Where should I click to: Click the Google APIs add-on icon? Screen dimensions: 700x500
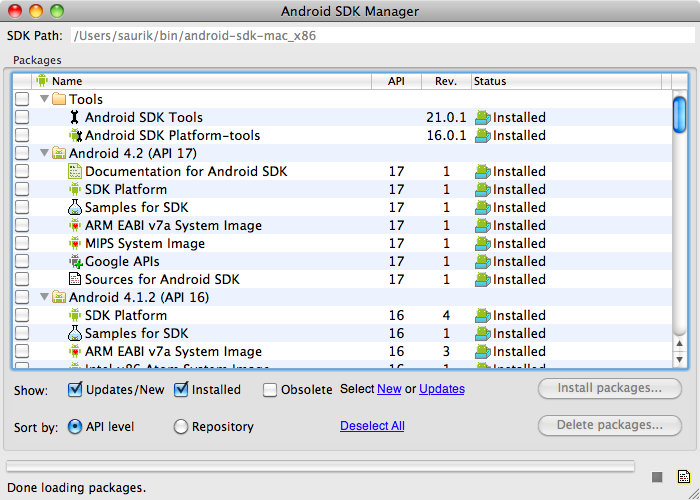[75, 261]
